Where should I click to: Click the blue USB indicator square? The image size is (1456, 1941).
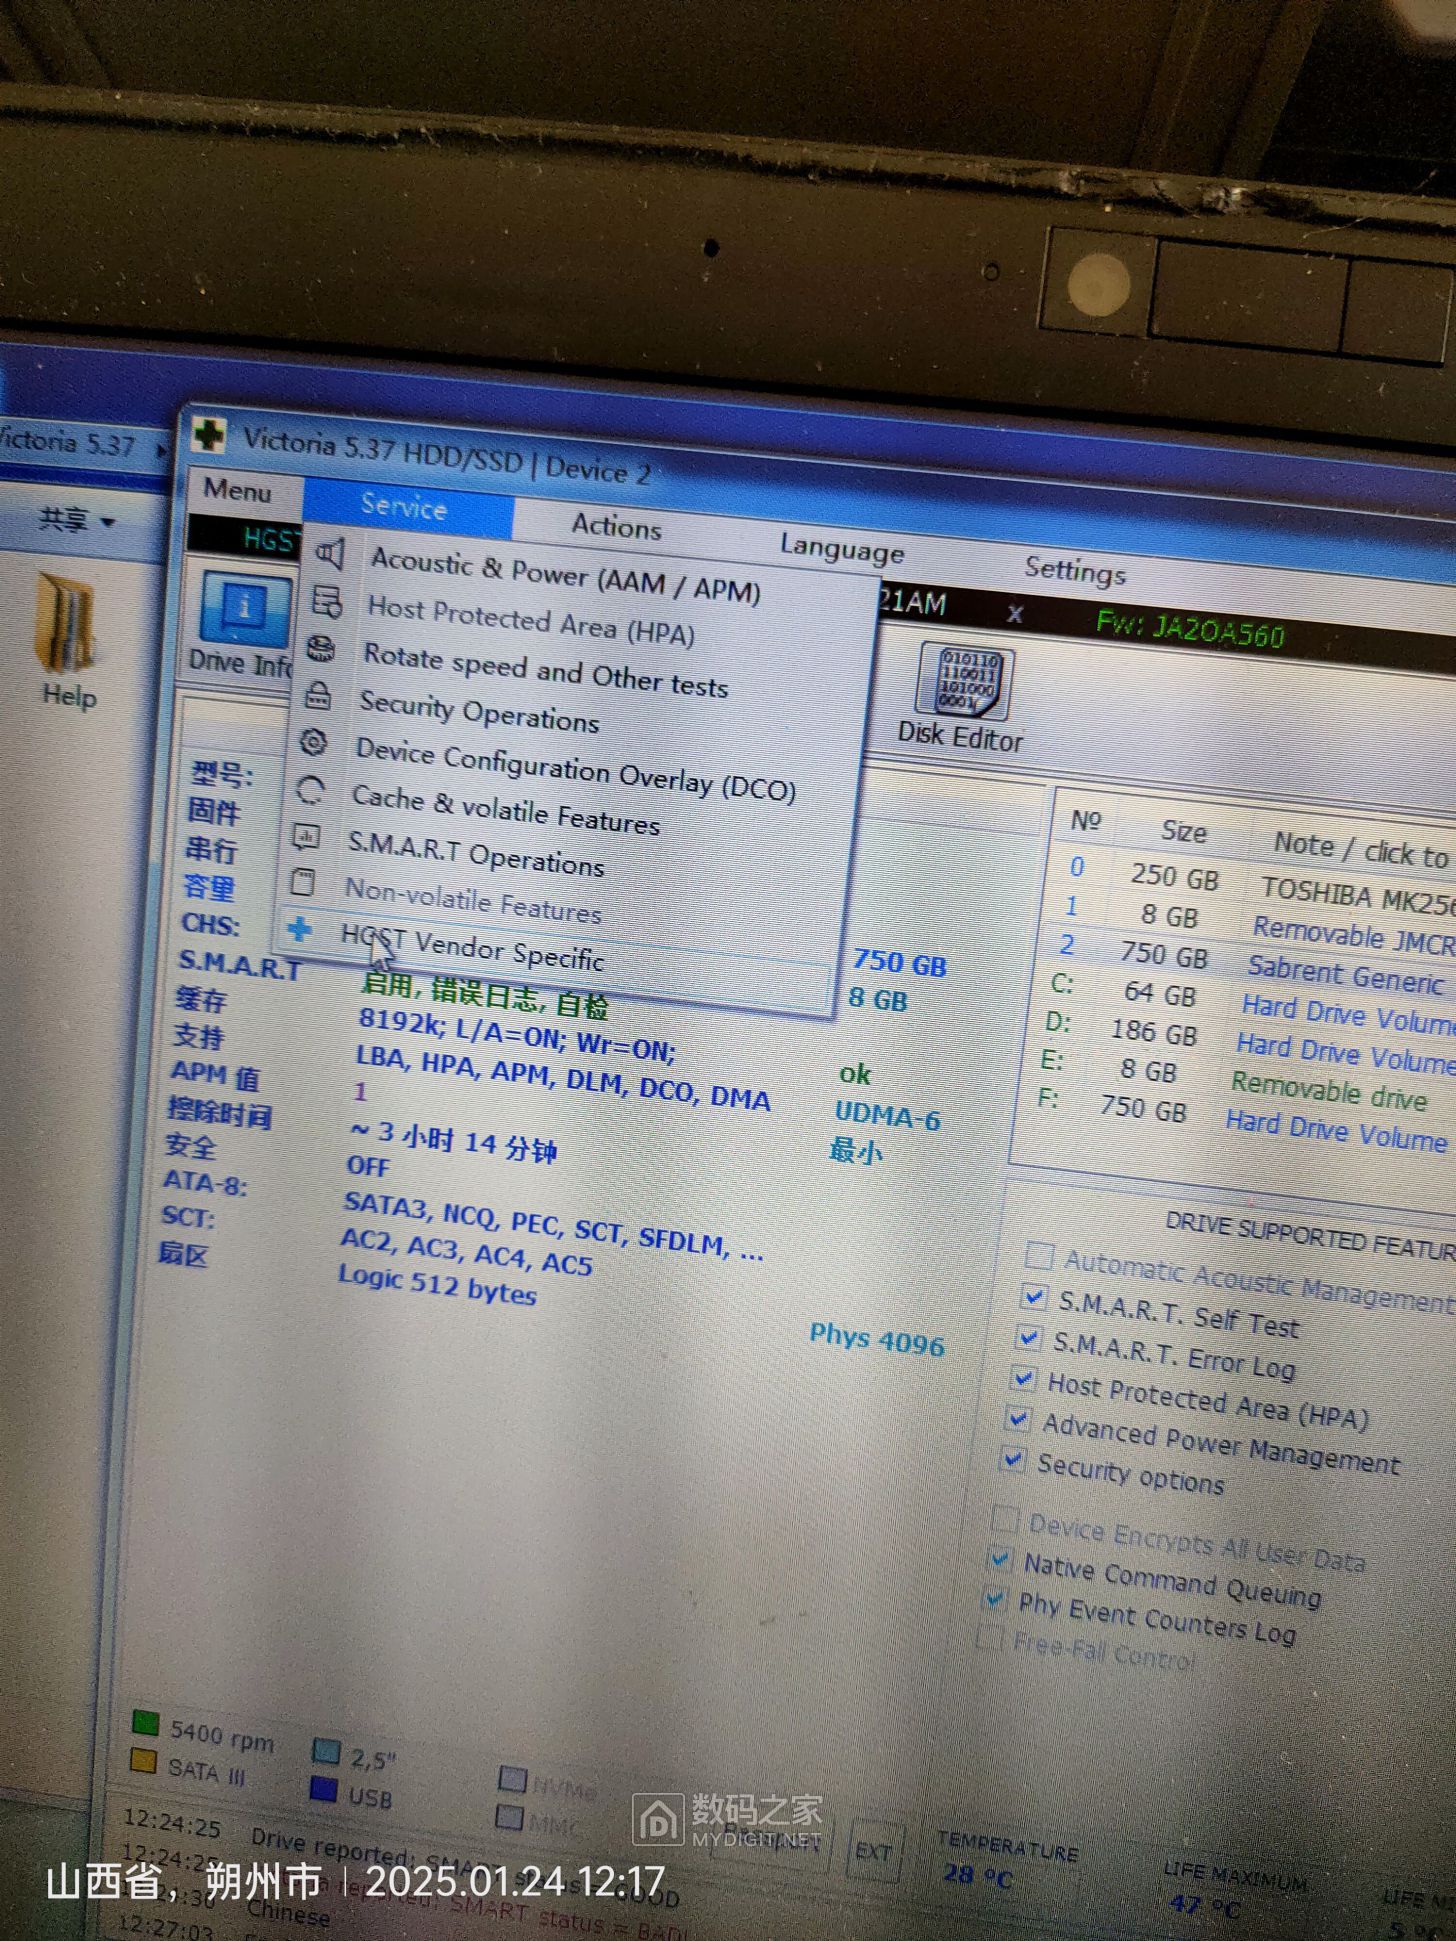[x=324, y=1789]
